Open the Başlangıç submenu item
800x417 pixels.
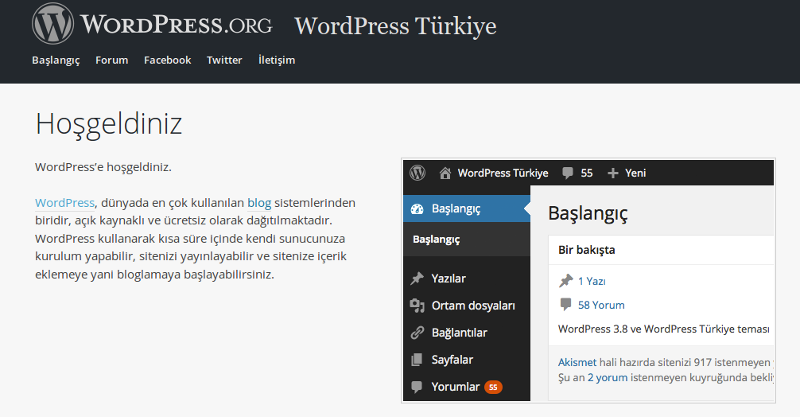[x=436, y=239]
